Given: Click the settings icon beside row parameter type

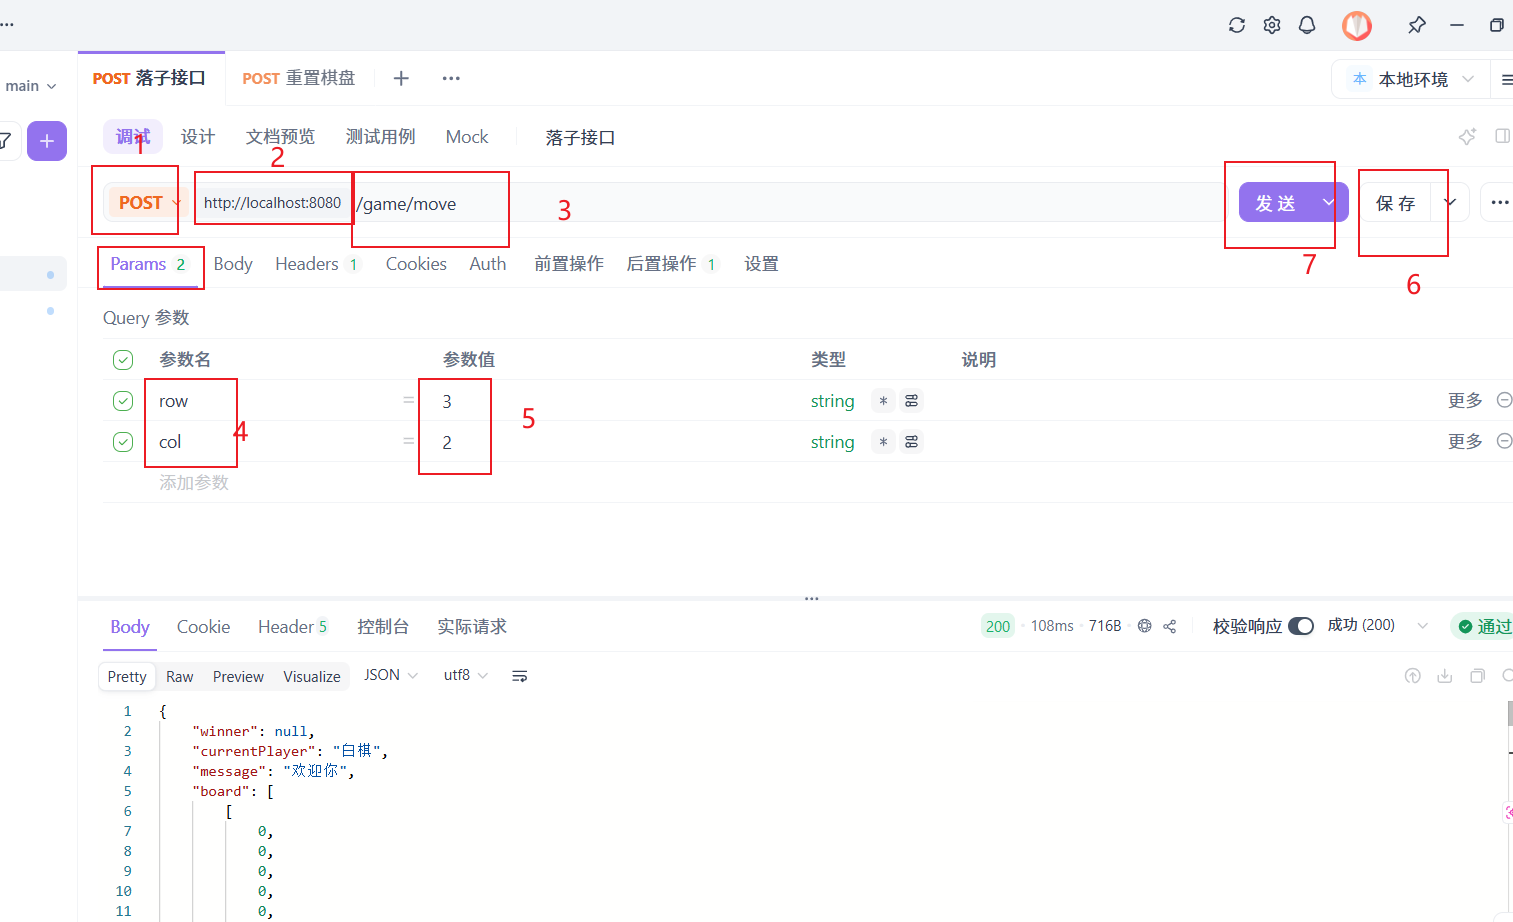Looking at the screenshot, I should coord(911,401).
